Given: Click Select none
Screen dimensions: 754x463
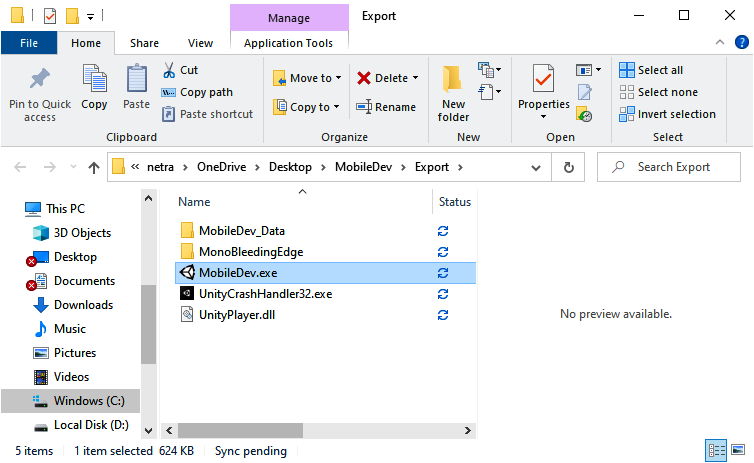Looking at the screenshot, I should point(659,92).
